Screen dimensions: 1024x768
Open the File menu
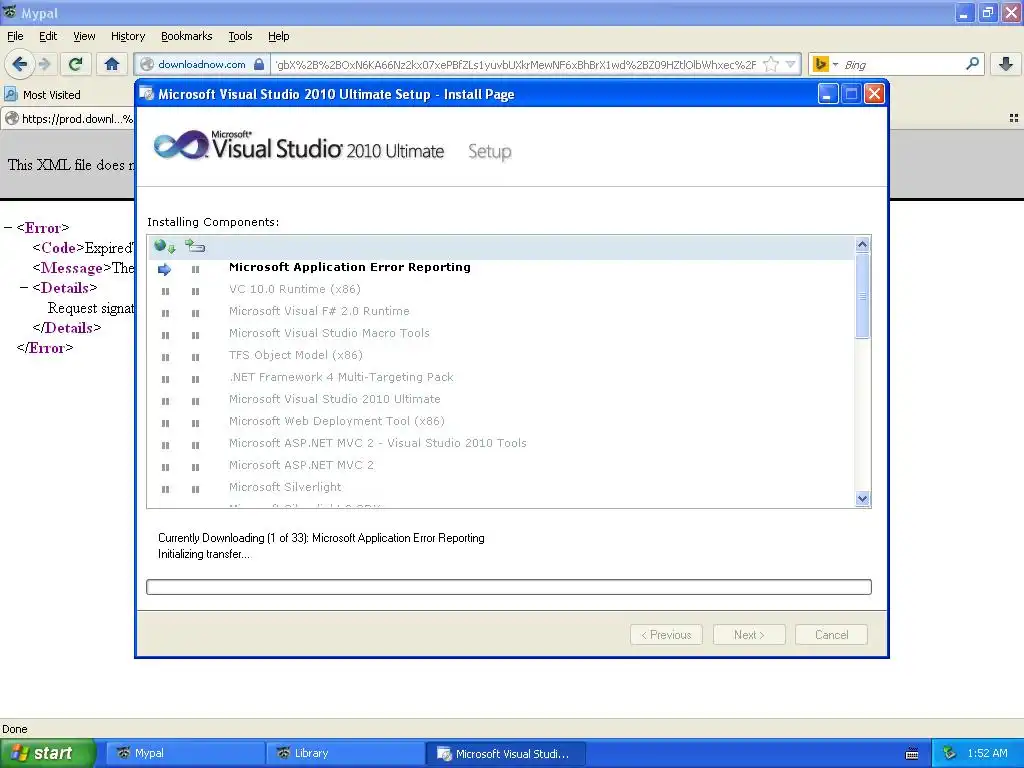click(x=15, y=36)
